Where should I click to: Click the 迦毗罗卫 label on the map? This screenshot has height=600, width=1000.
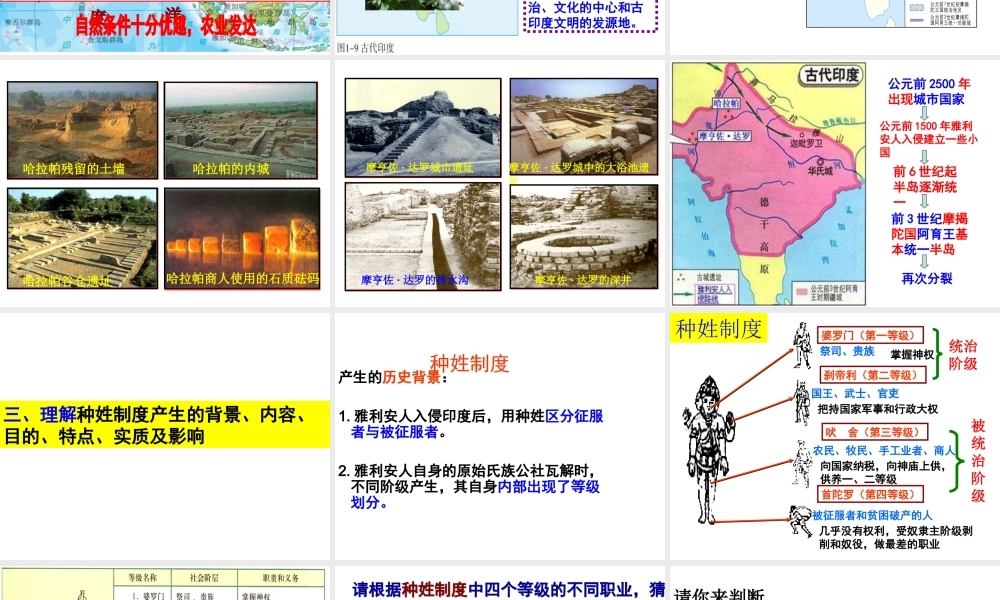click(x=806, y=143)
